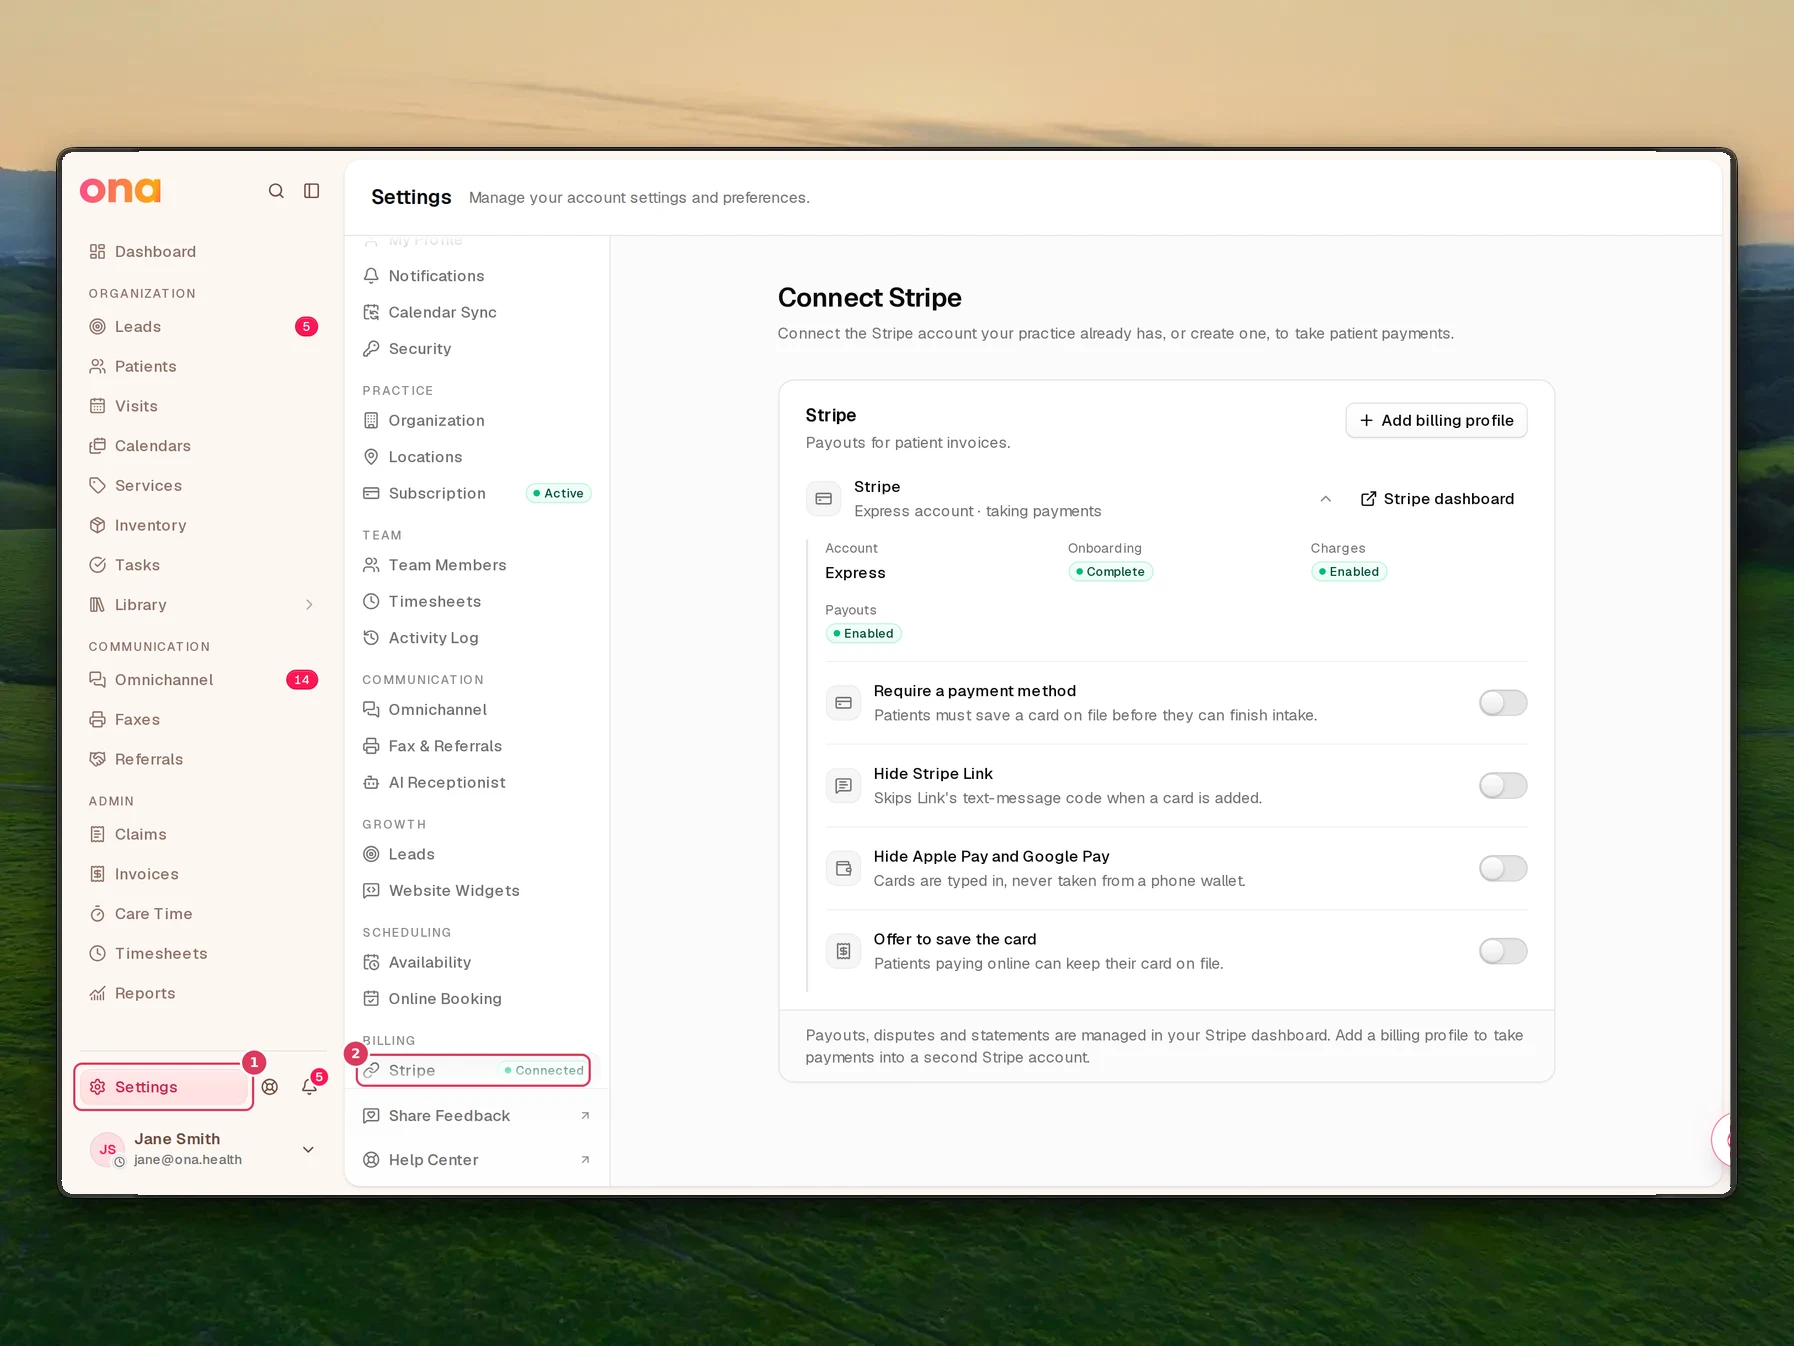Expand the Library submenu arrow
This screenshot has width=1794, height=1346.
(x=309, y=605)
